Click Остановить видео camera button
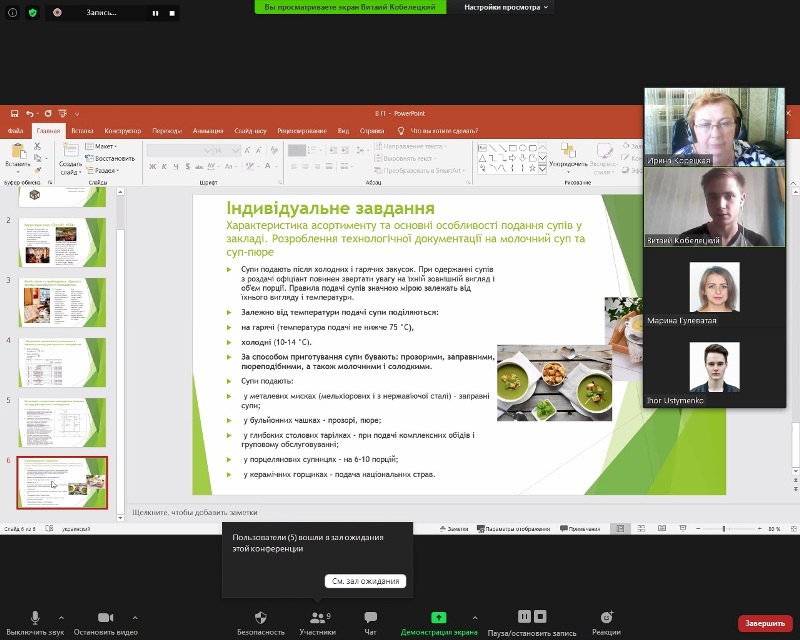This screenshot has height=640, width=800. 106,623
